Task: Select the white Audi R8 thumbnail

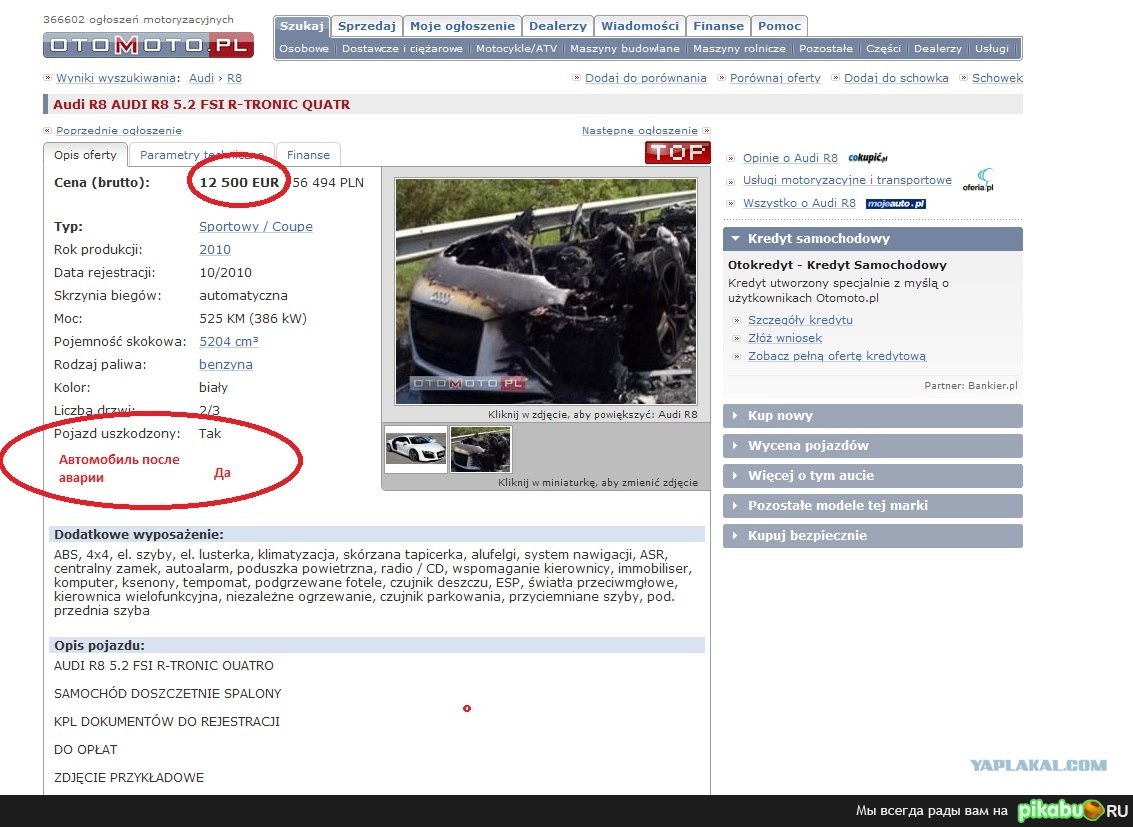Action: (416, 449)
